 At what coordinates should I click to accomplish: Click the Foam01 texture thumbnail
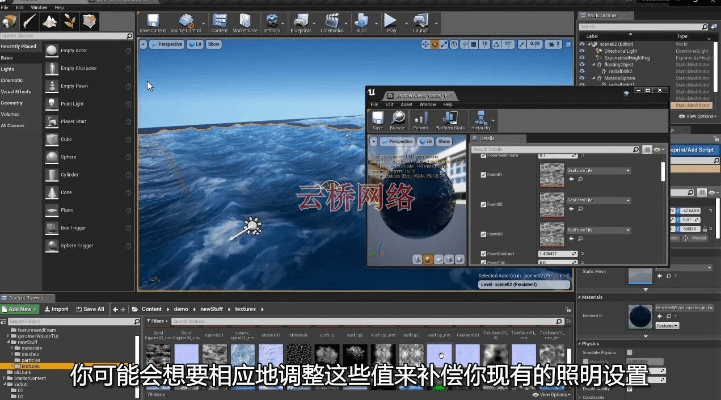pos(551,175)
